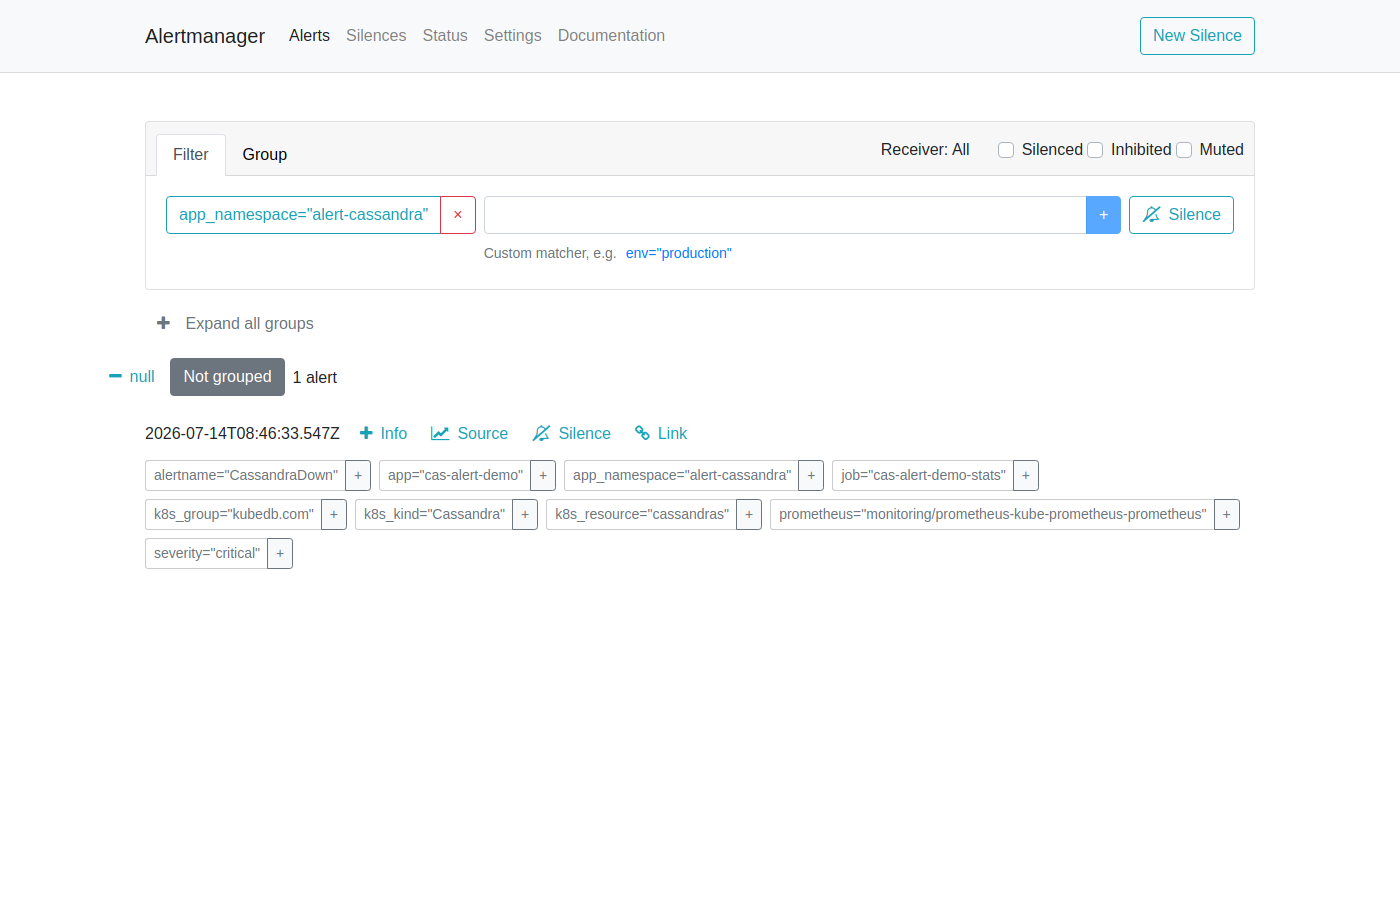1400x900 pixels.
Task: Enable the Inhibited checkbox
Action: click(1095, 150)
